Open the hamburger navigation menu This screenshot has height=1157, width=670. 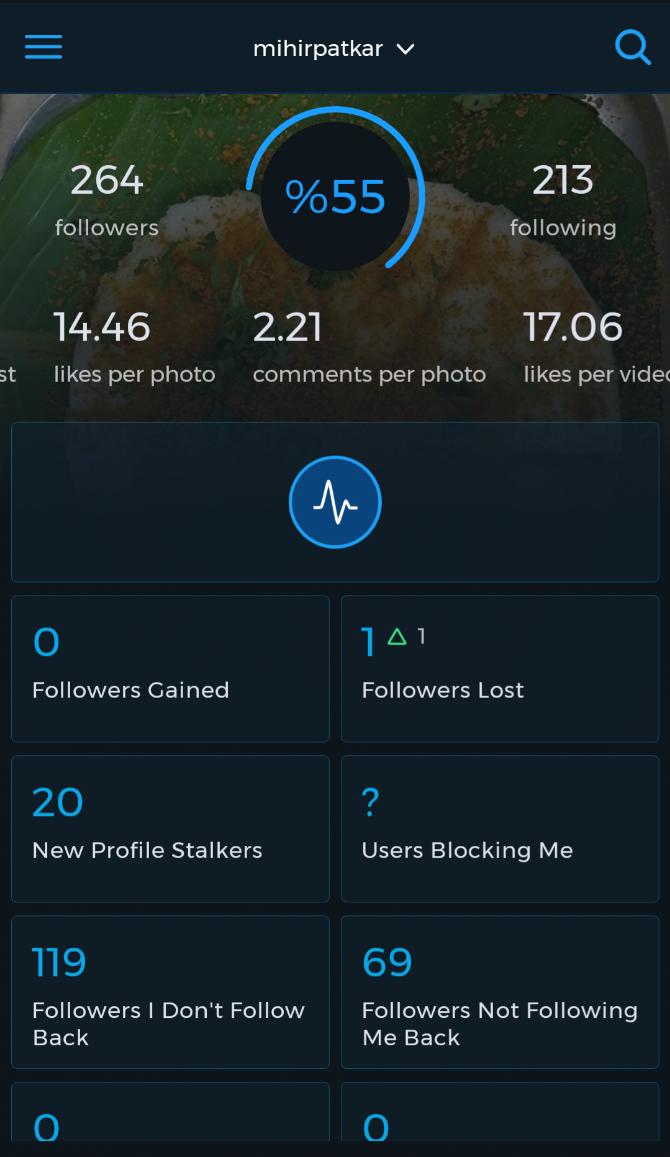click(x=43, y=47)
